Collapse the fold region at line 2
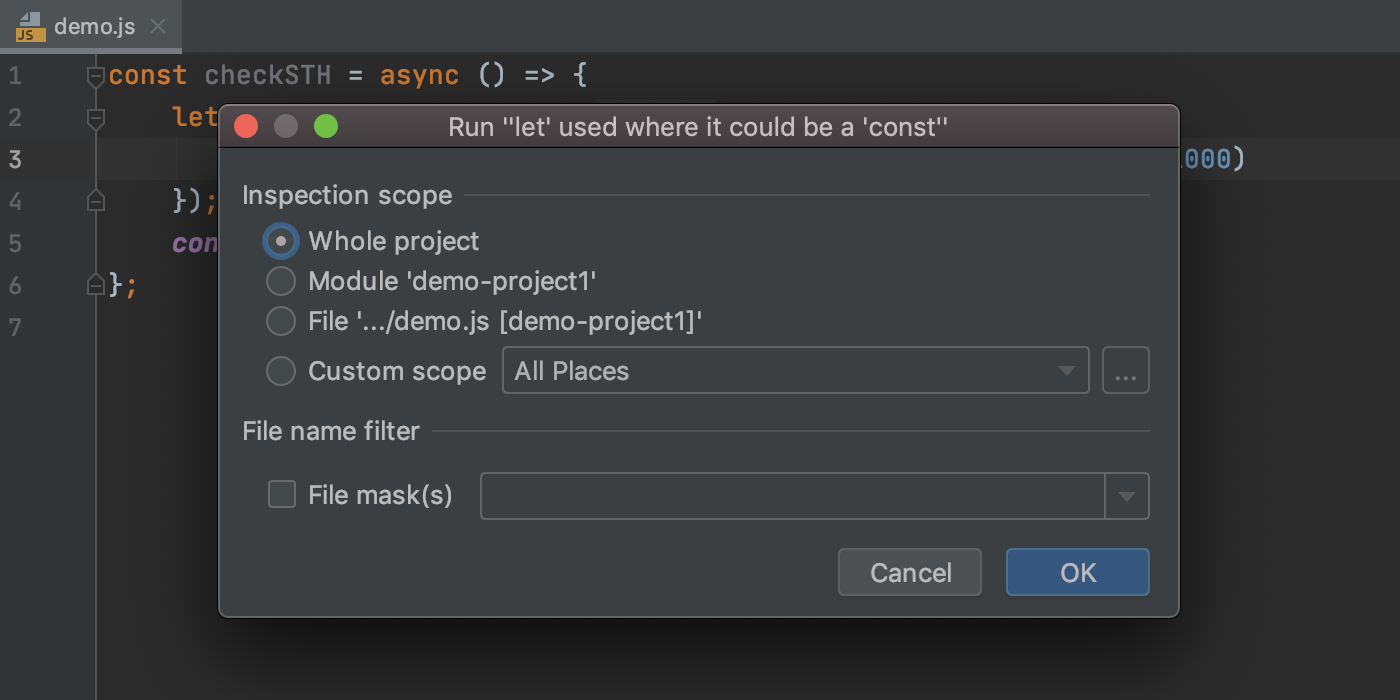Screen dimensions: 1400x700 pos(95,117)
